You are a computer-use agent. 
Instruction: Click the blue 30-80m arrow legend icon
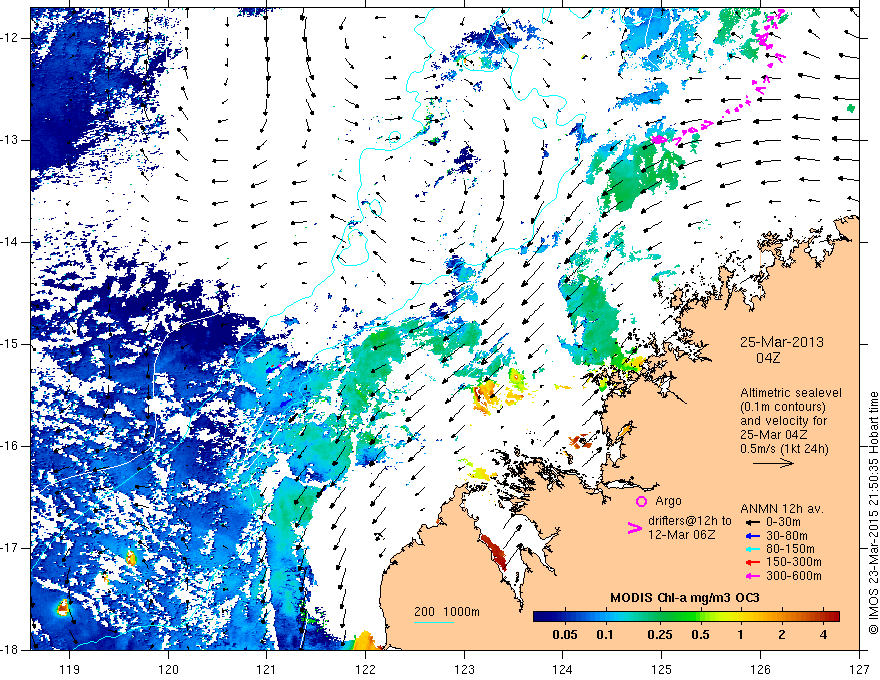click(x=753, y=536)
